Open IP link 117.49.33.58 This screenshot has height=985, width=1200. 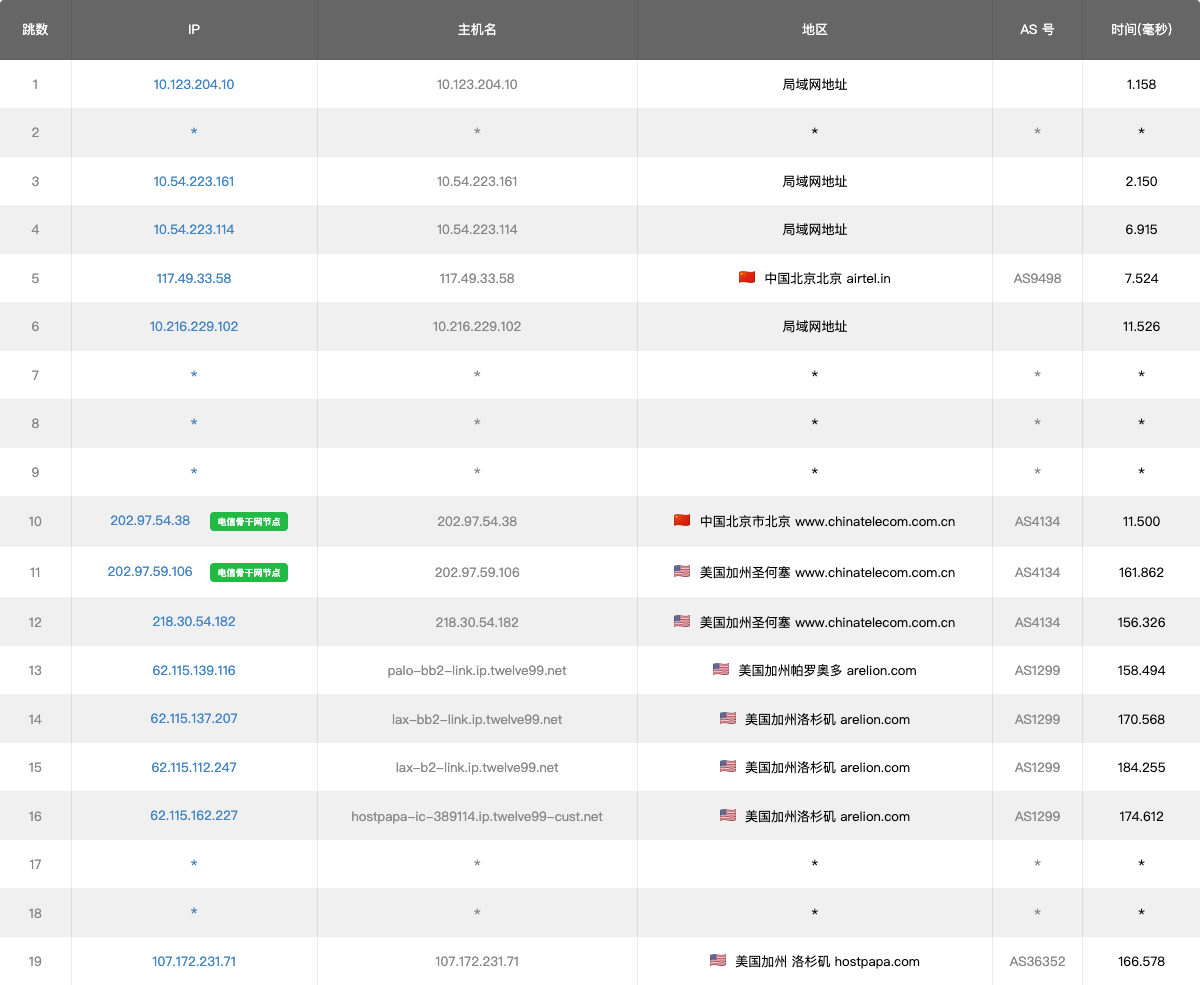coord(194,278)
